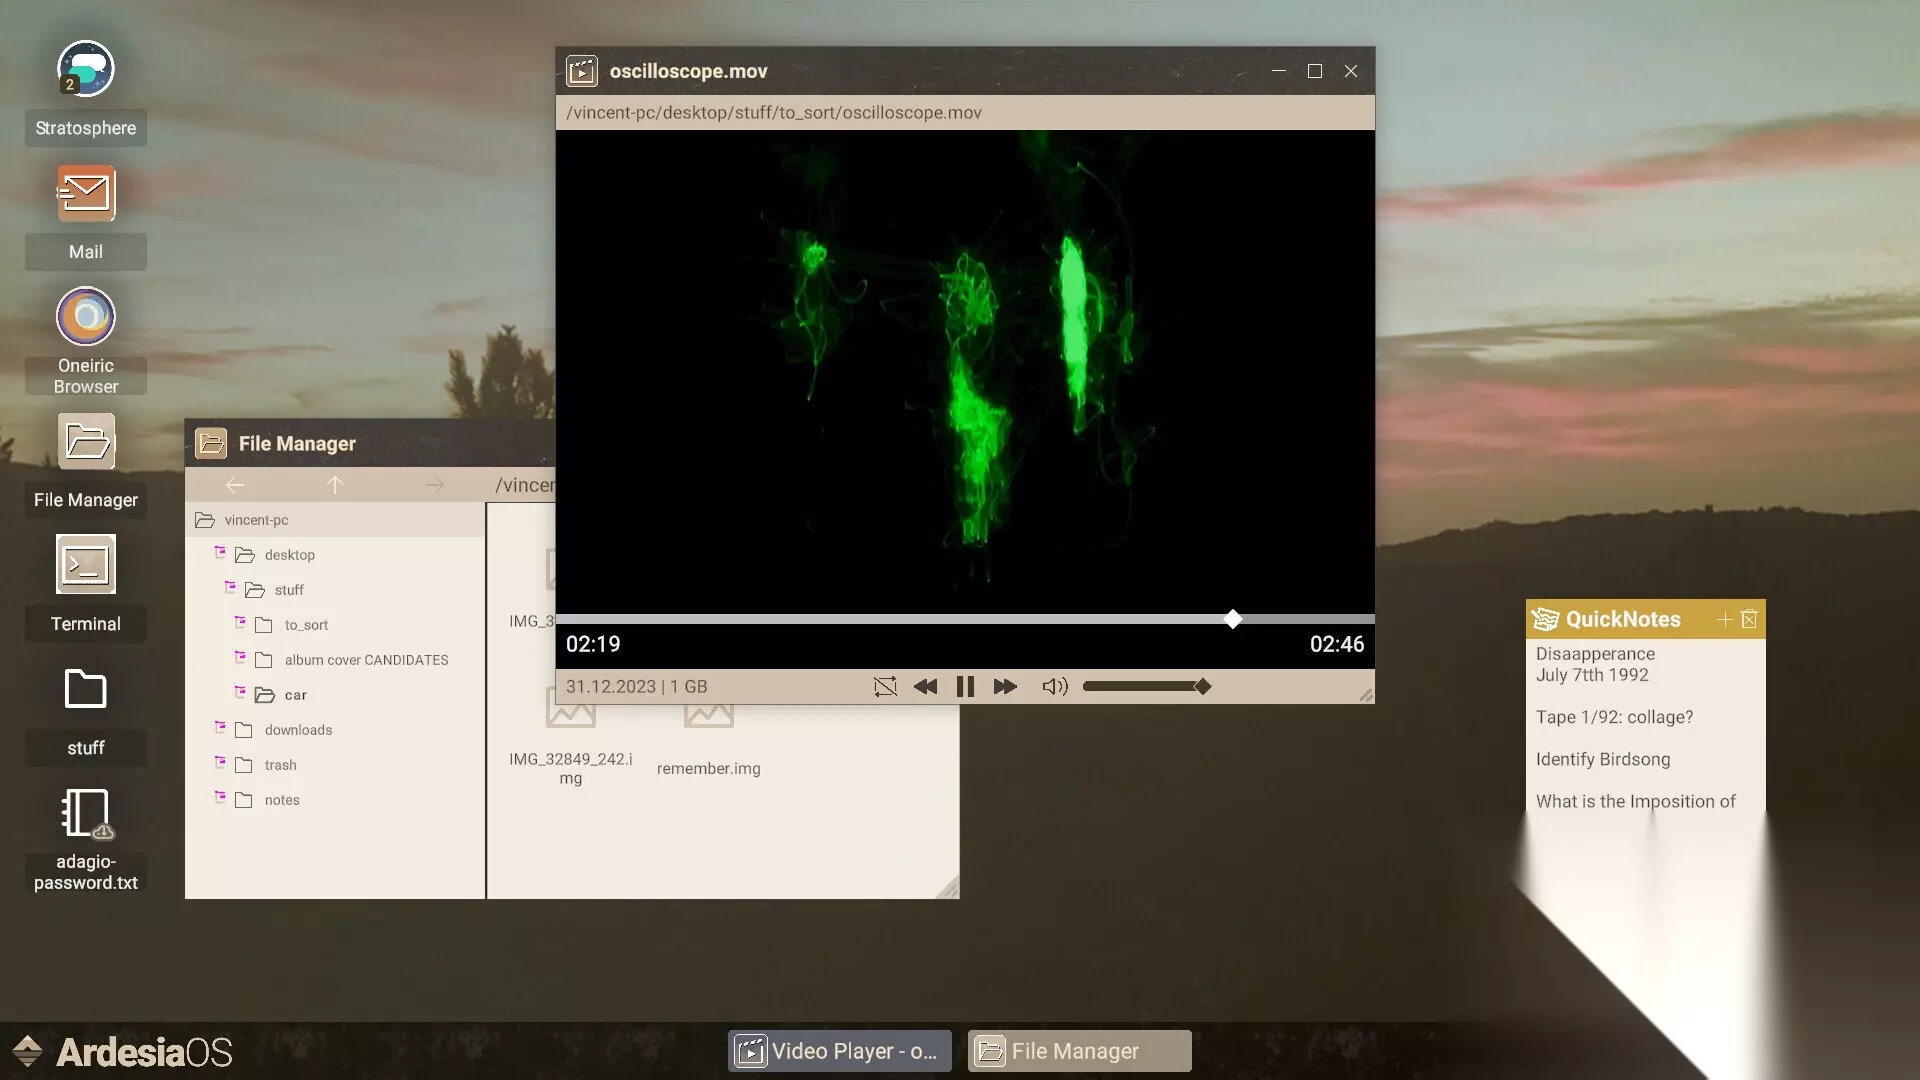
Task: Adjust the video volume slider
Action: coord(1146,687)
